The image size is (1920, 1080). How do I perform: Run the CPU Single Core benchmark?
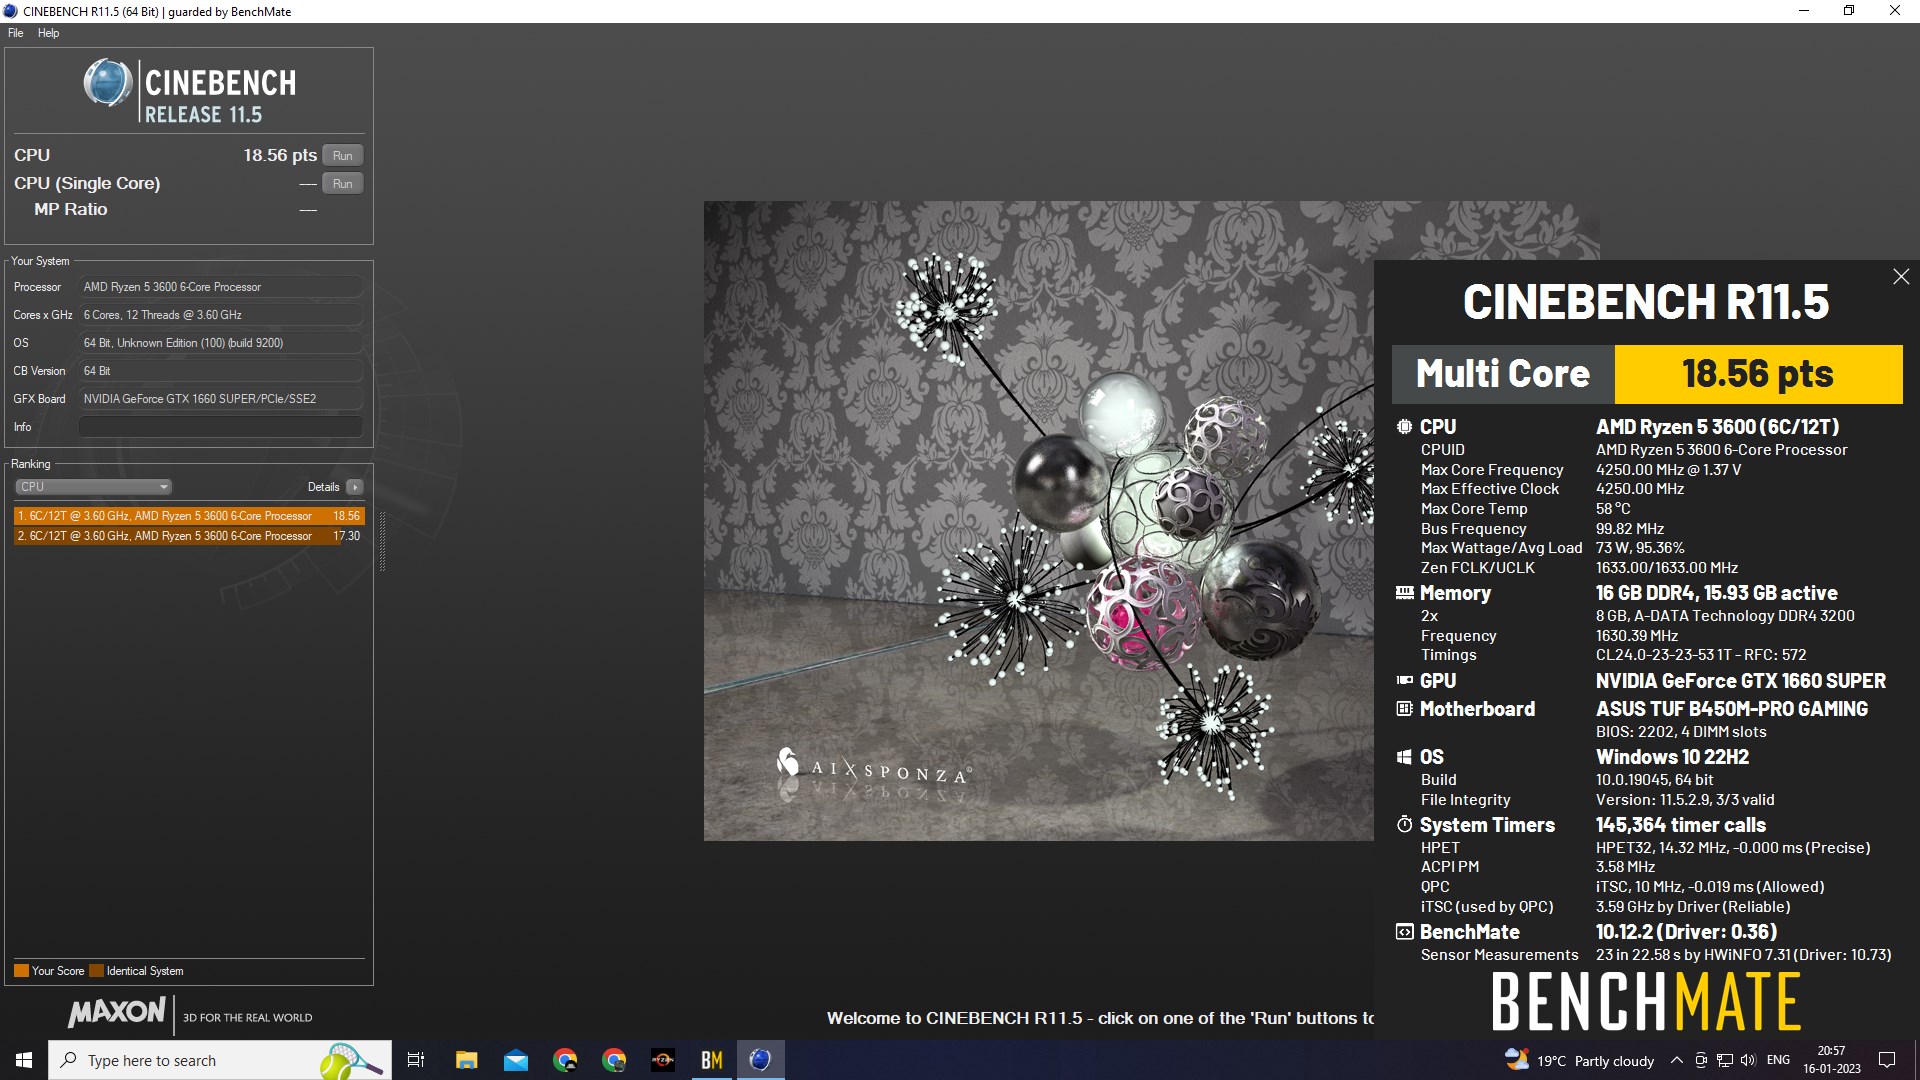coord(342,184)
